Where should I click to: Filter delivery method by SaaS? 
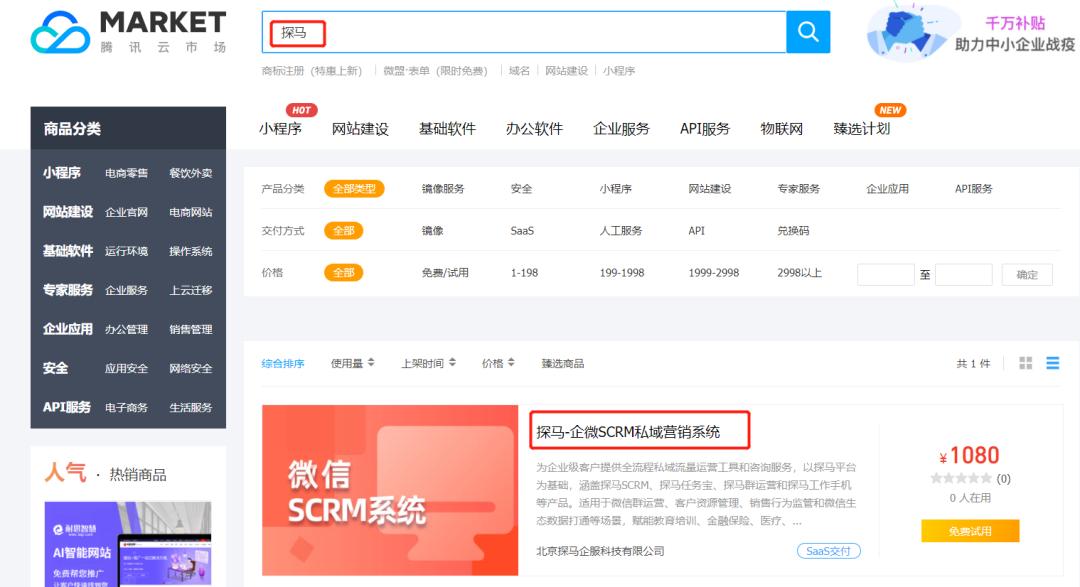pos(522,231)
